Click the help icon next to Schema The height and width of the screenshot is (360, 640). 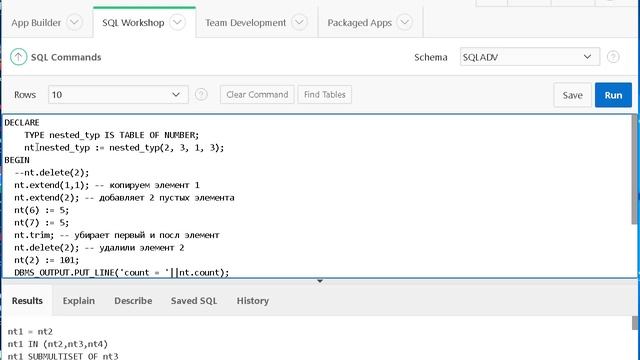[x=613, y=57]
